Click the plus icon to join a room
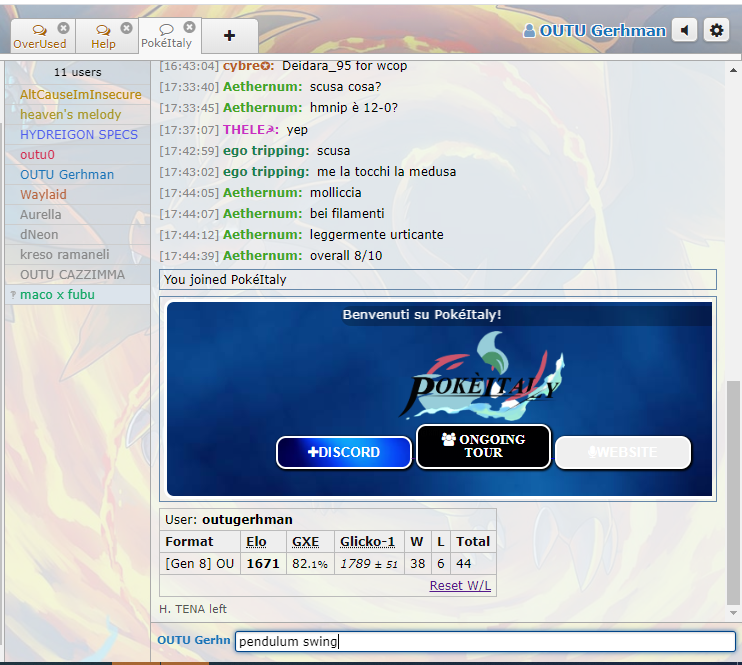742x665 pixels. [229, 35]
